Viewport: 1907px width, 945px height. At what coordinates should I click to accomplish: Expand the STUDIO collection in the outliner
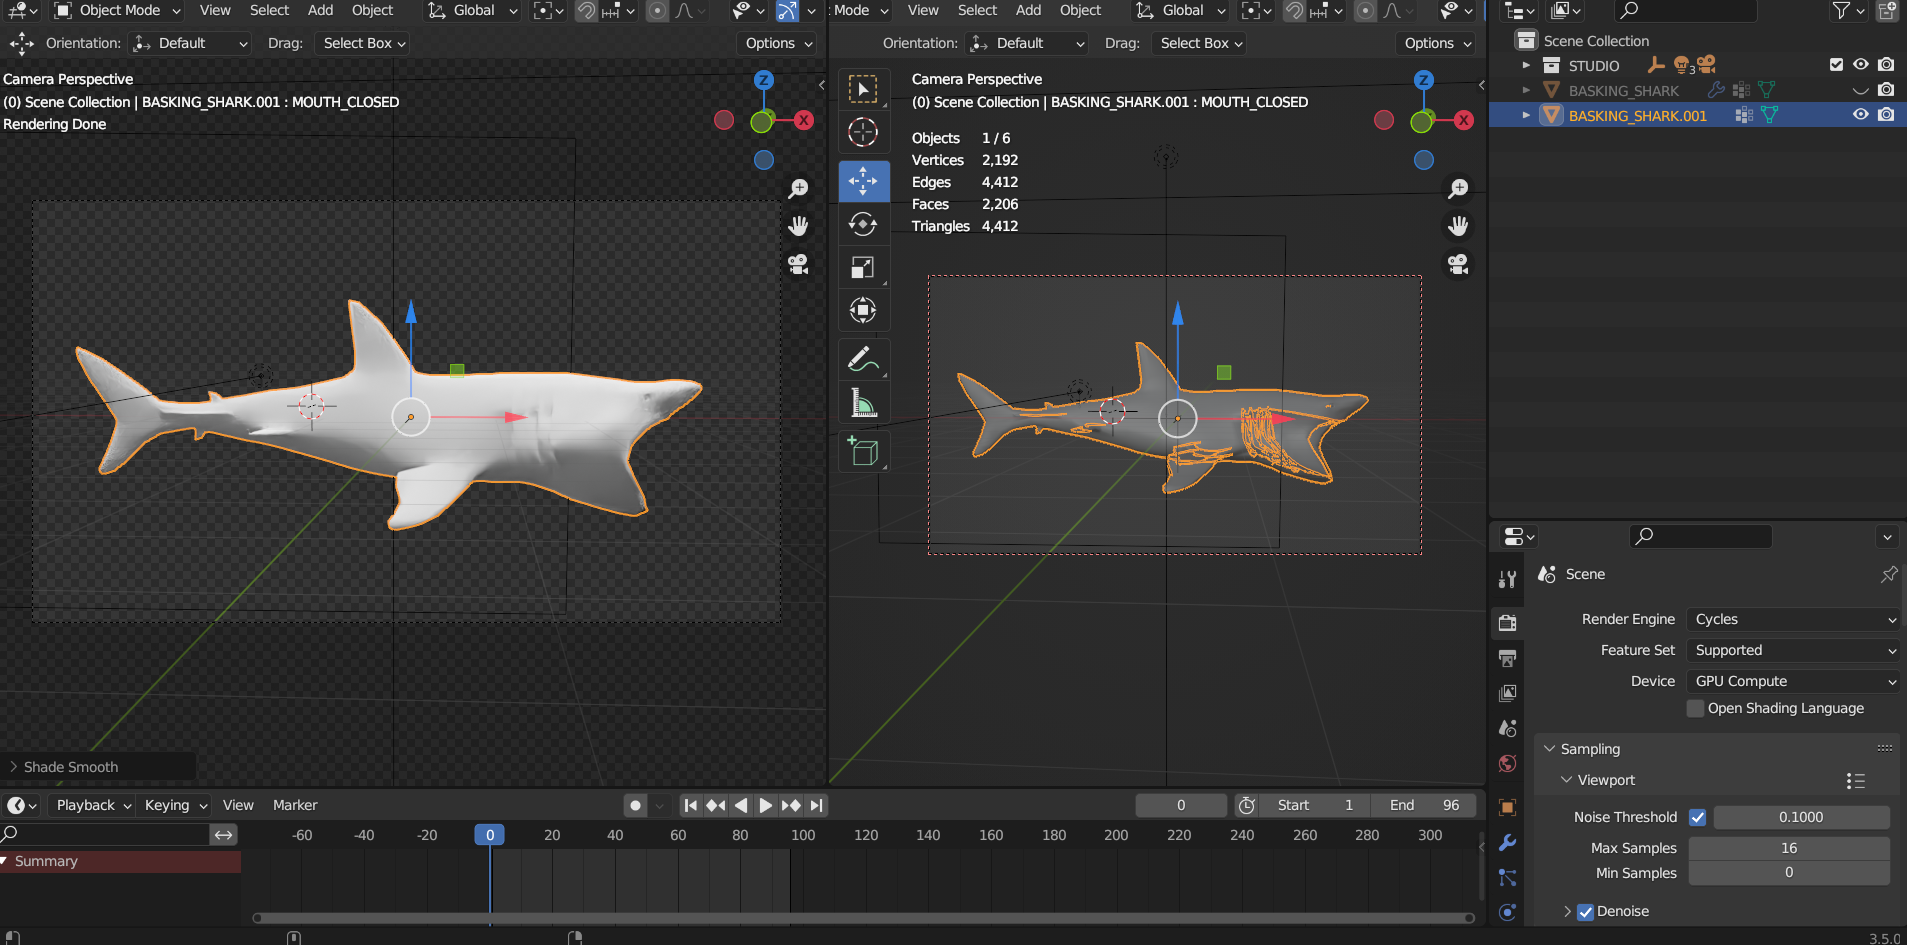point(1526,65)
